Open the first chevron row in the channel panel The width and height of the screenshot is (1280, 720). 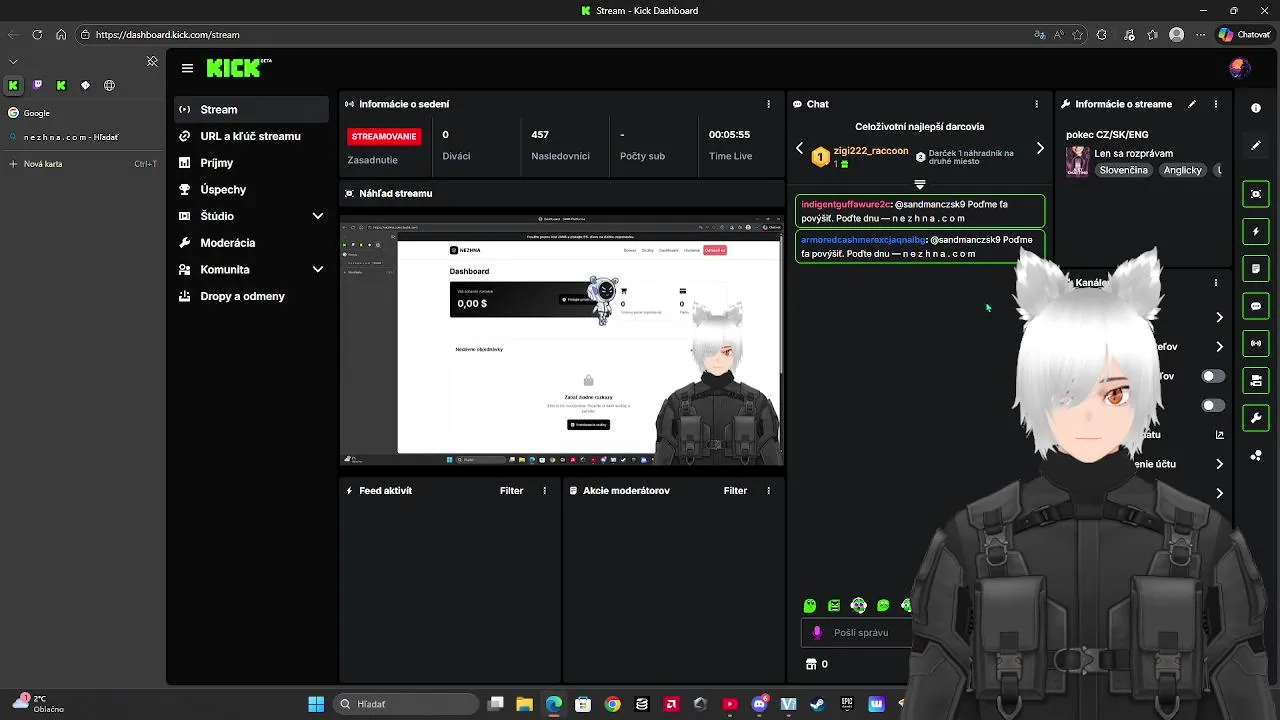click(x=1219, y=318)
